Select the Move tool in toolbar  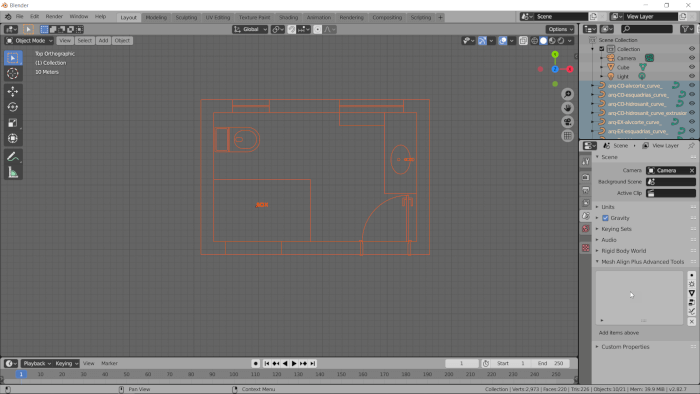(12, 91)
